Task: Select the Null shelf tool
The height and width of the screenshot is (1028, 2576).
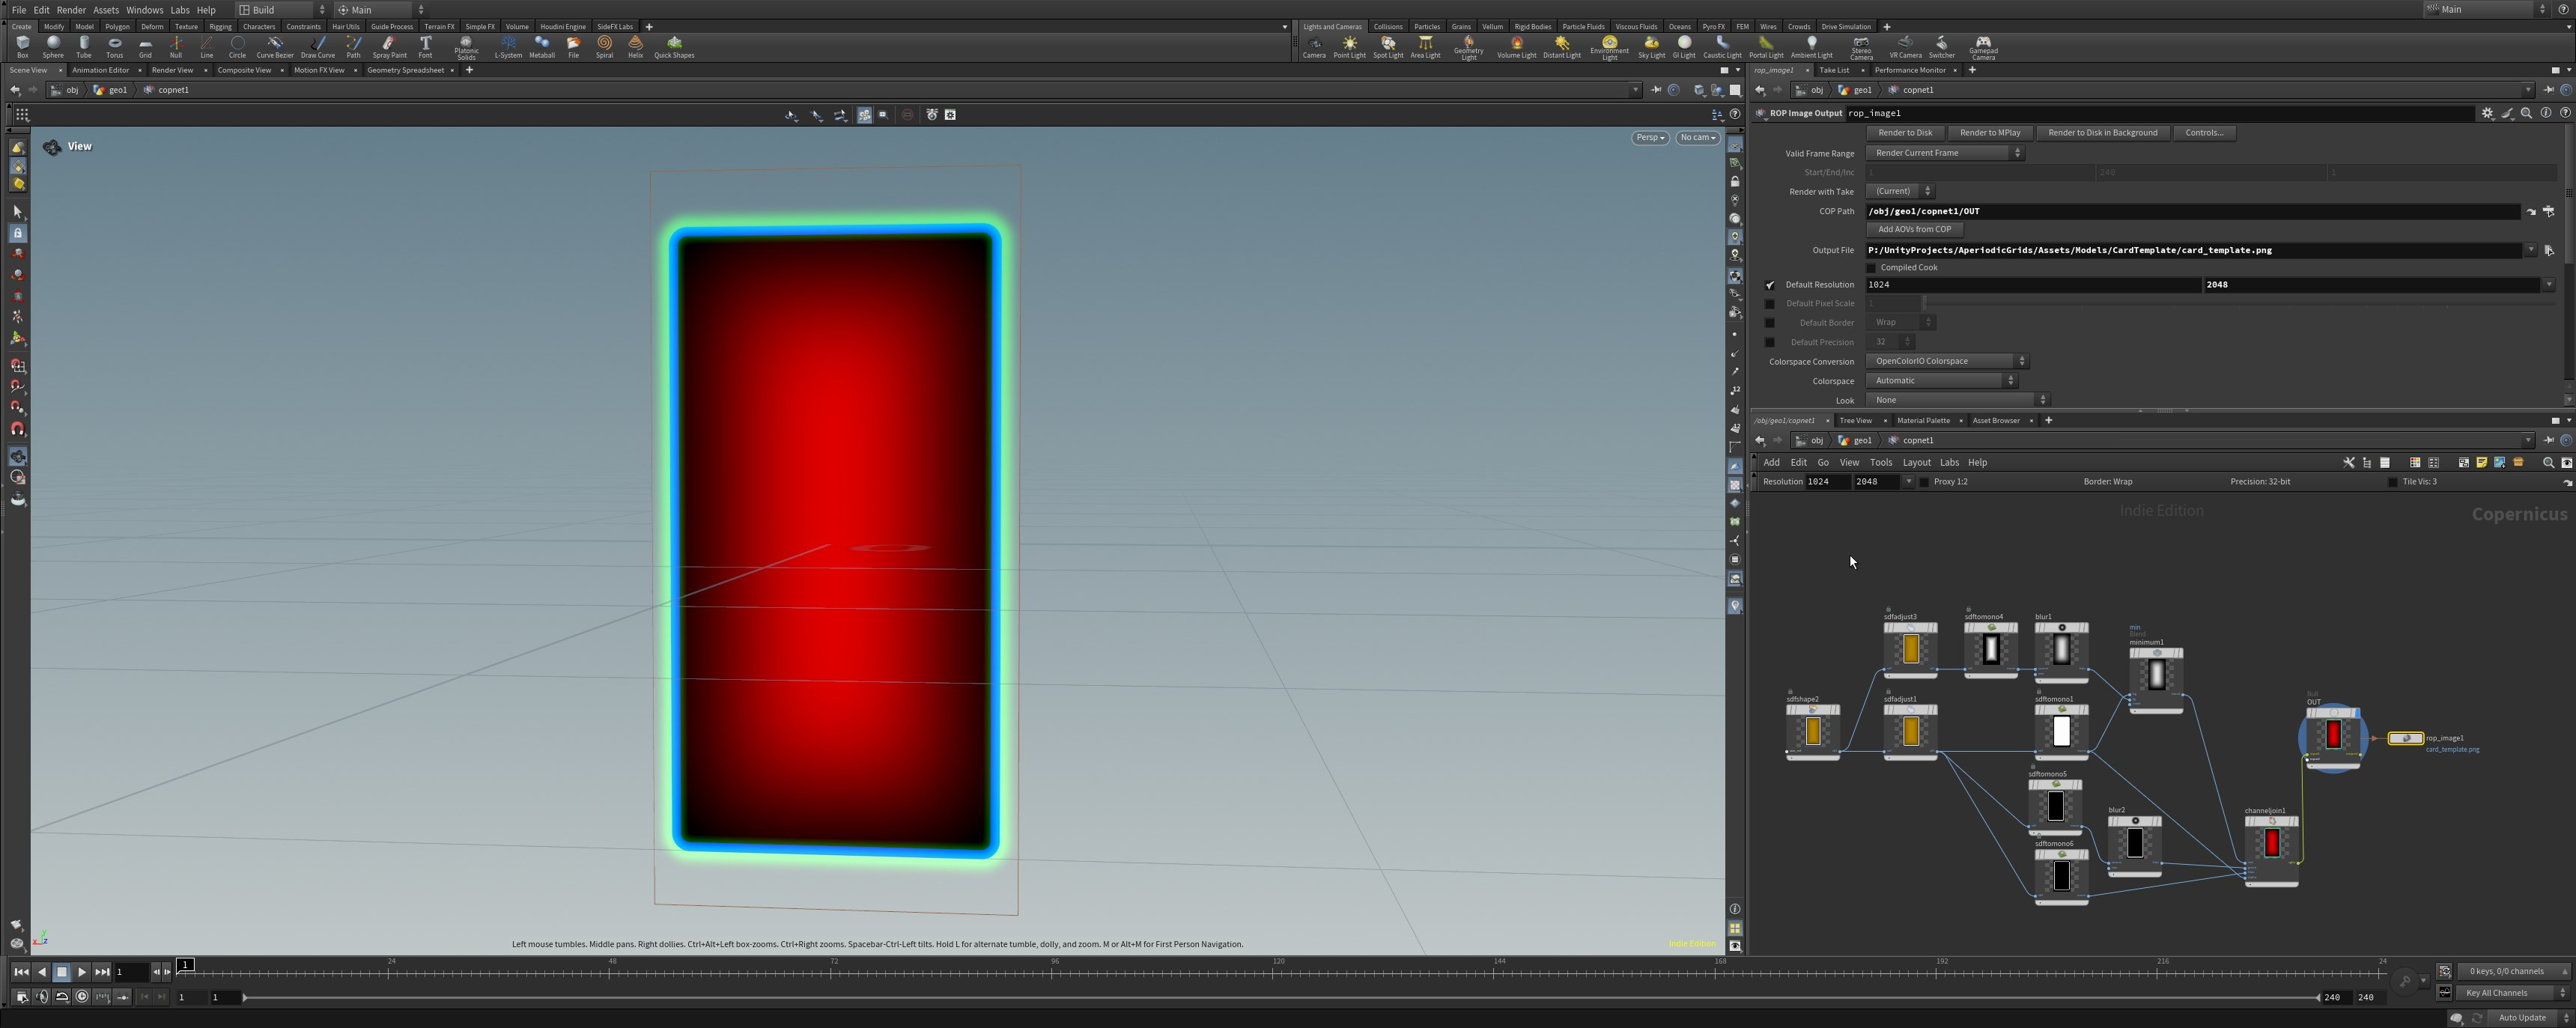Action: coord(176,46)
